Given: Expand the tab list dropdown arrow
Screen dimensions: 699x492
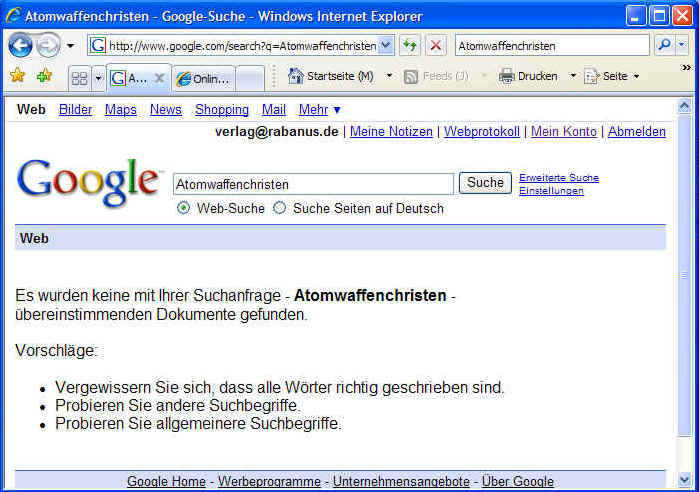Looking at the screenshot, I should (x=99, y=79).
